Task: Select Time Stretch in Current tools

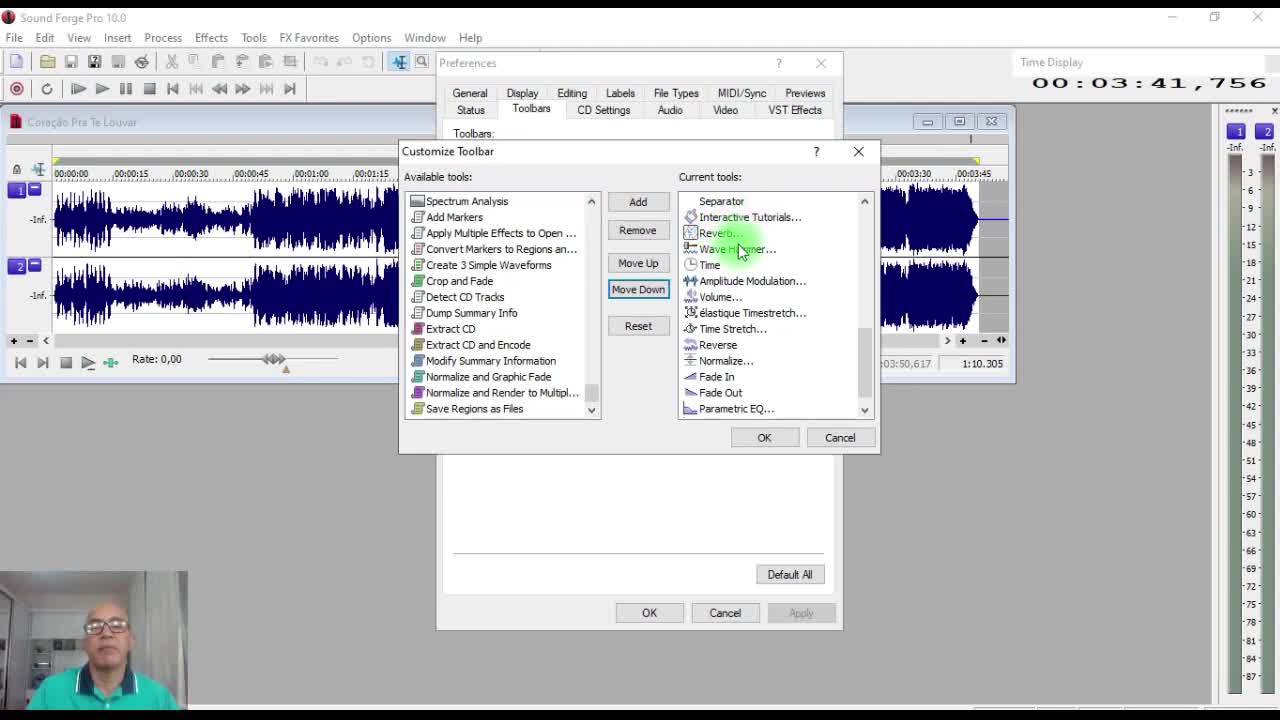Action: pos(725,329)
